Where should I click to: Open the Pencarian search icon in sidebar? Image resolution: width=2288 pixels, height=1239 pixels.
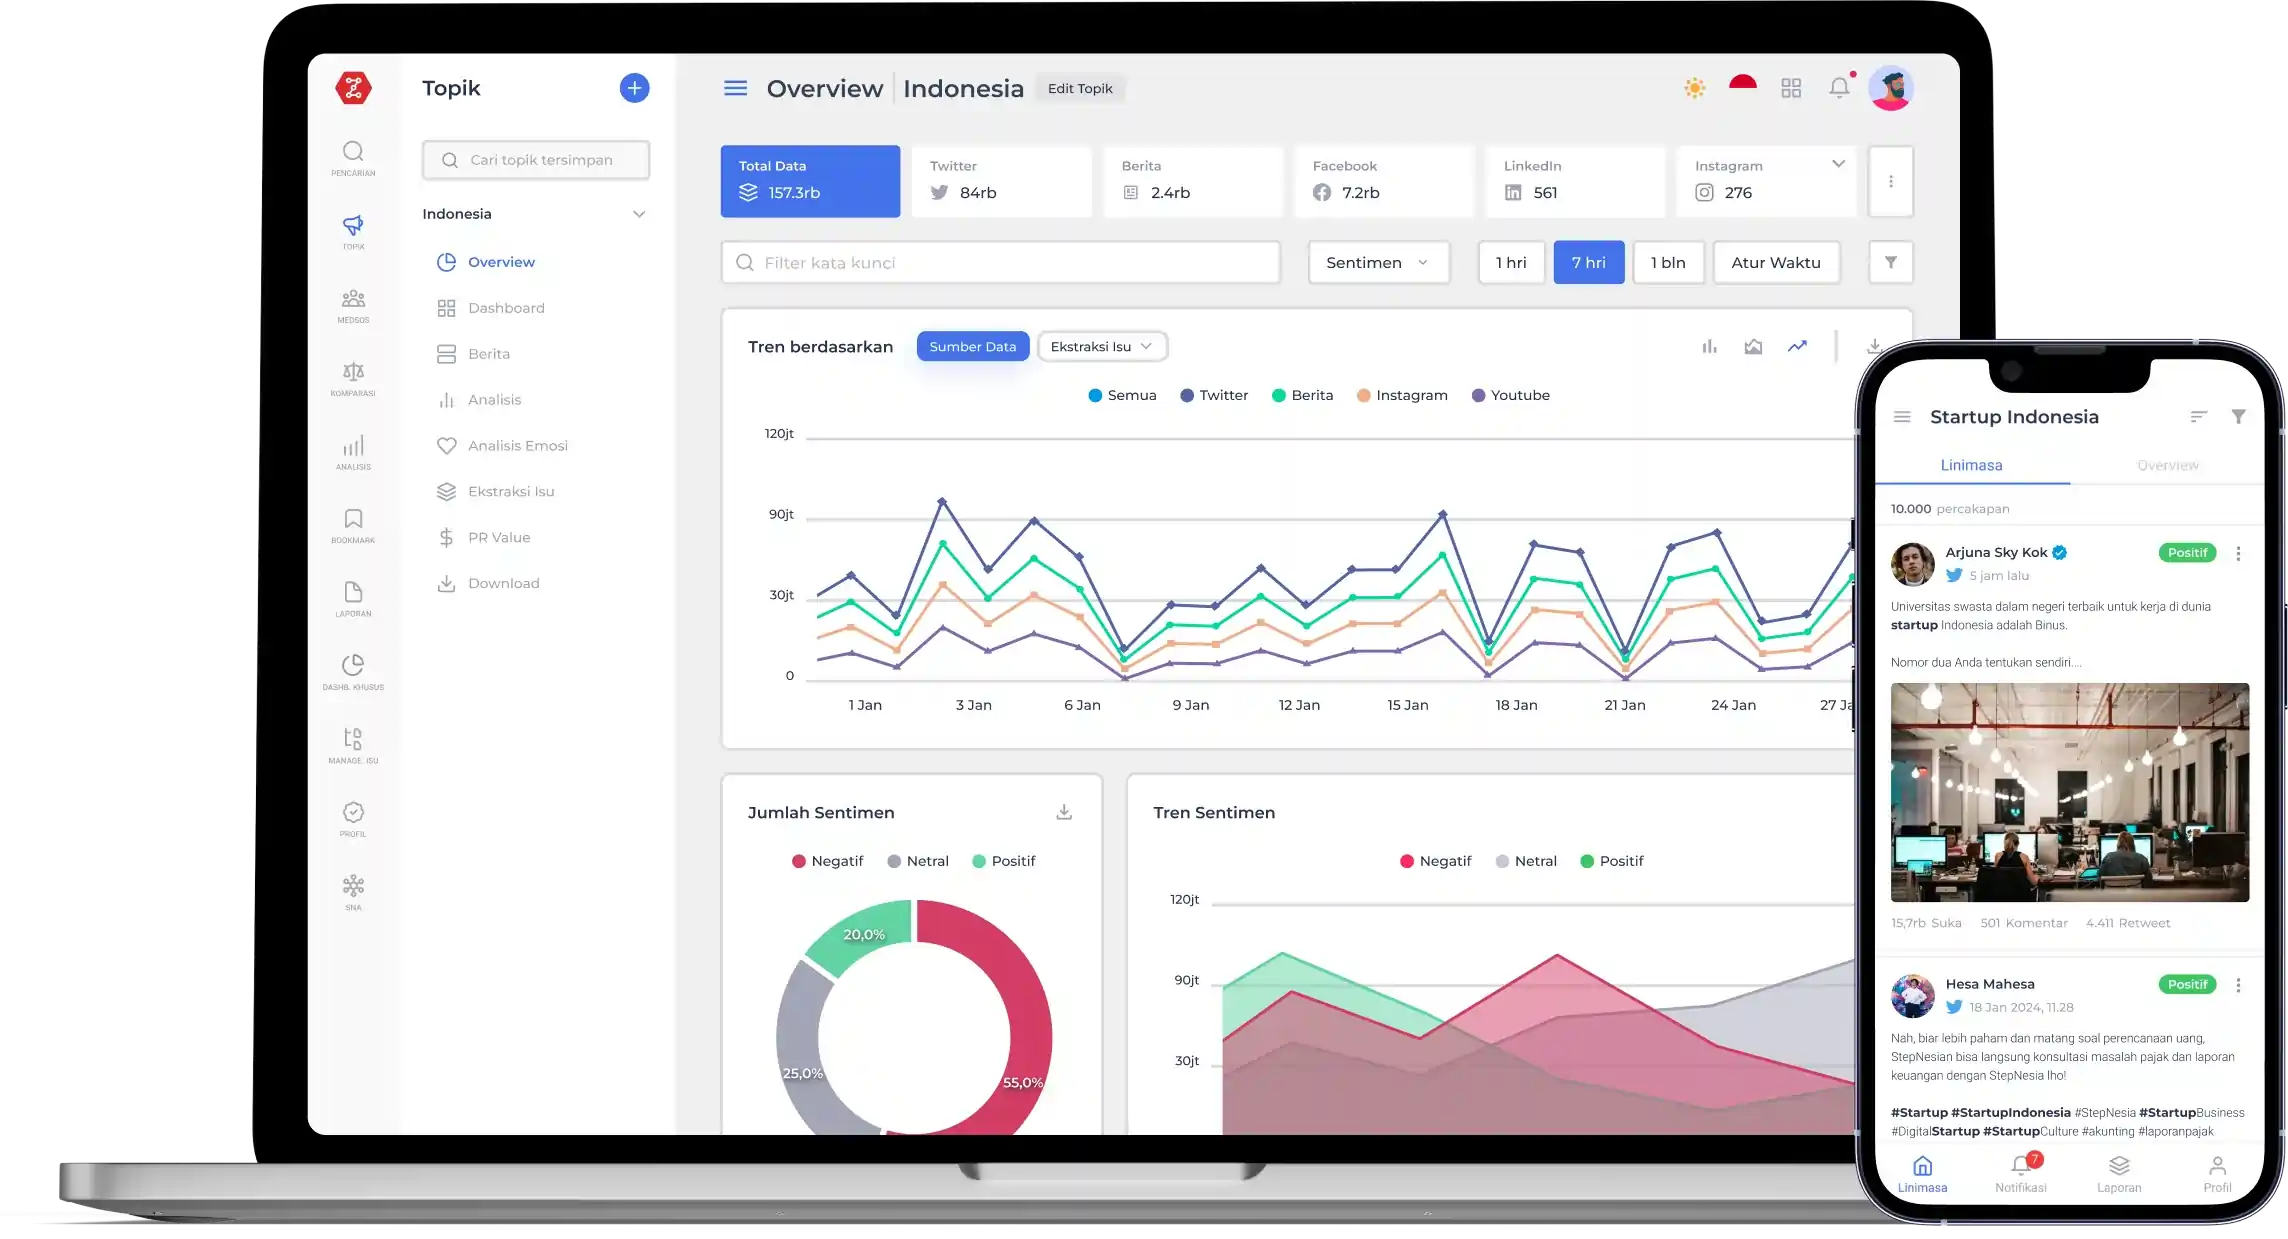(353, 152)
